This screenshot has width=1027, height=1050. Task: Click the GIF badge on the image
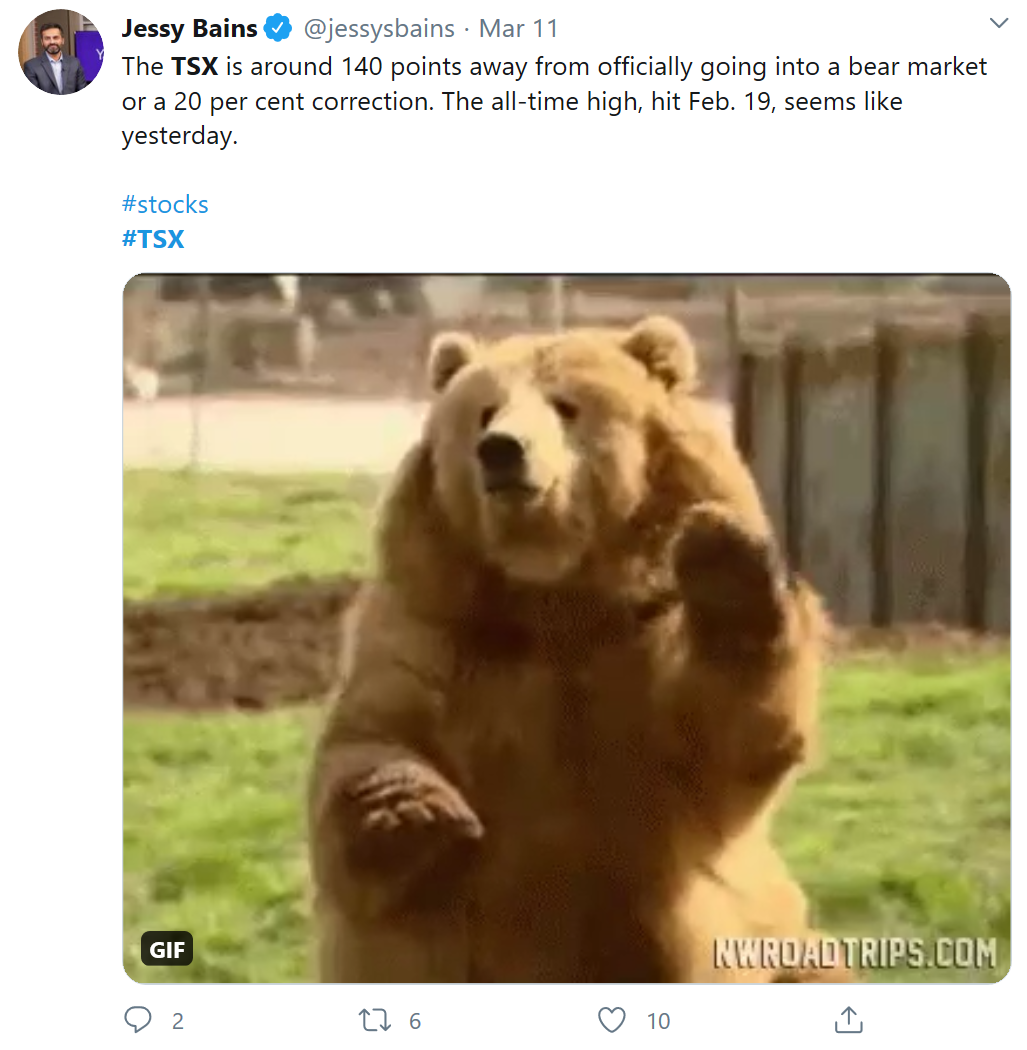point(167,949)
